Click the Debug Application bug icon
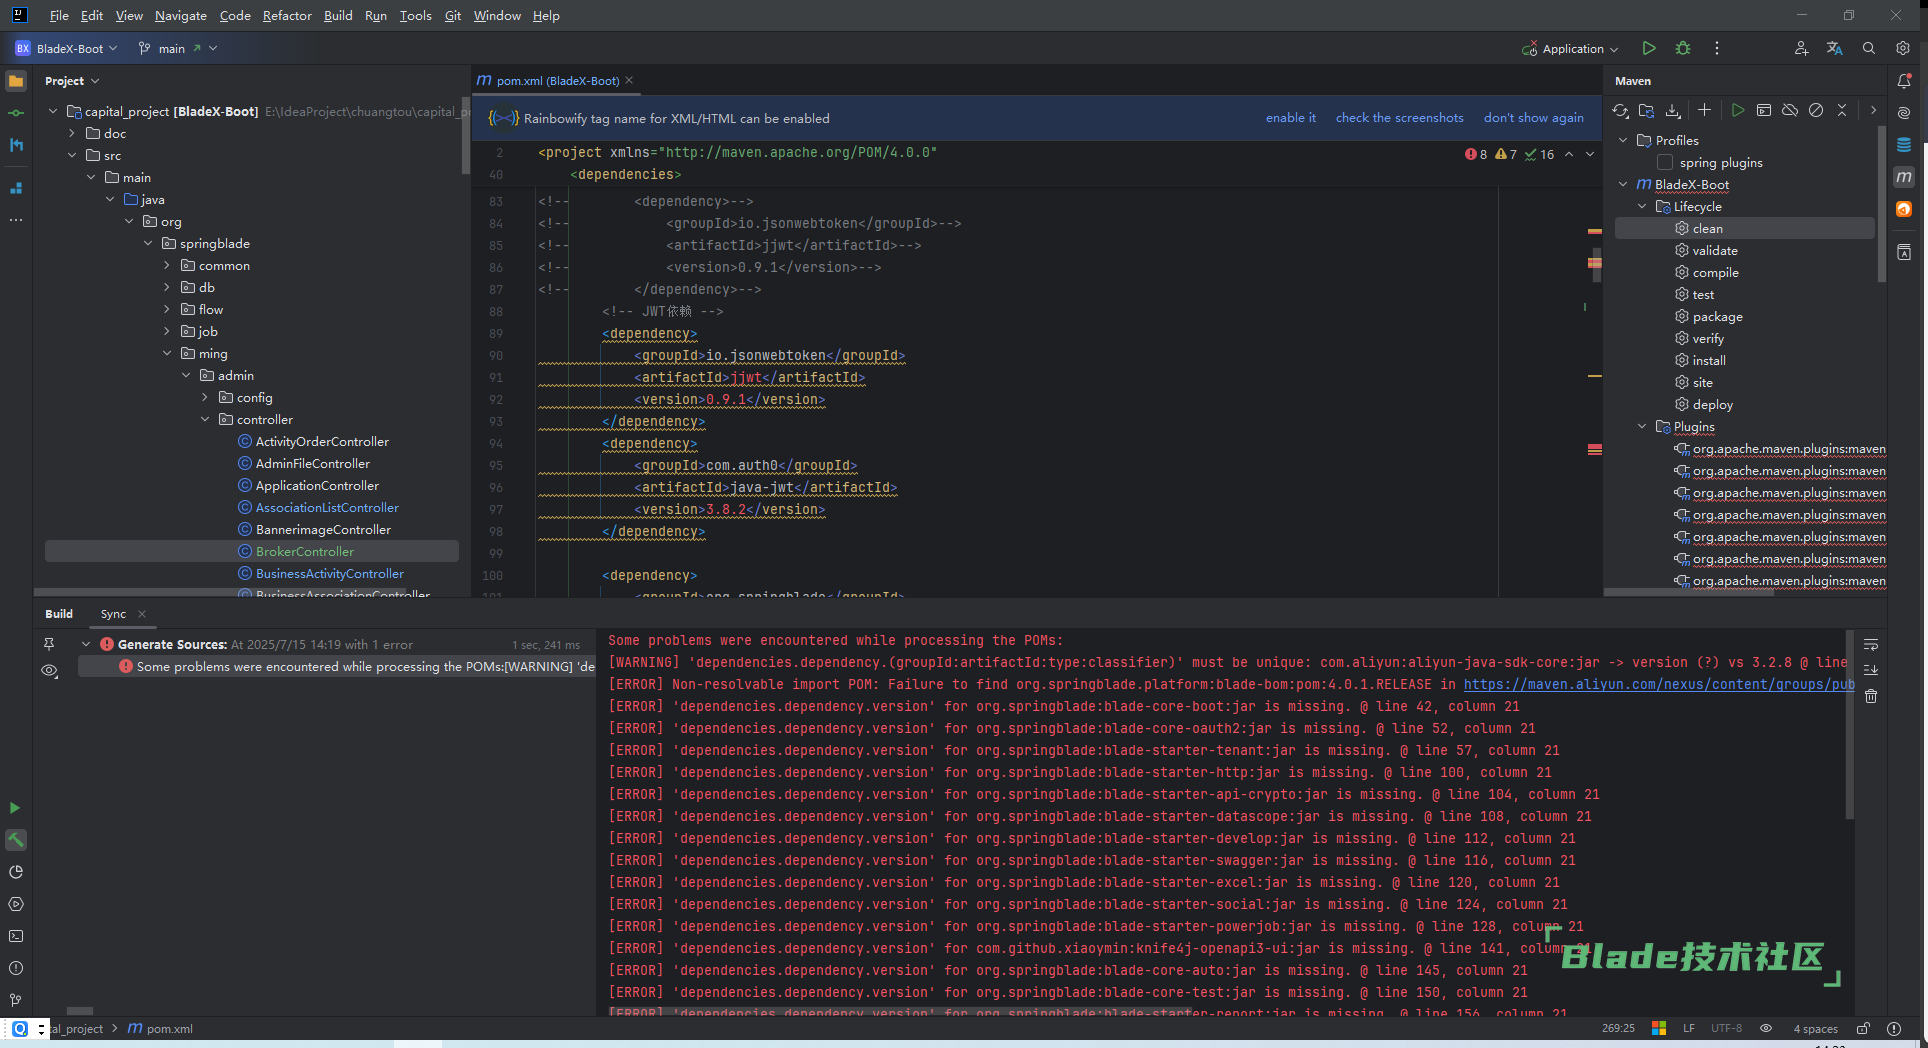1928x1048 pixels. [1683, 48]
